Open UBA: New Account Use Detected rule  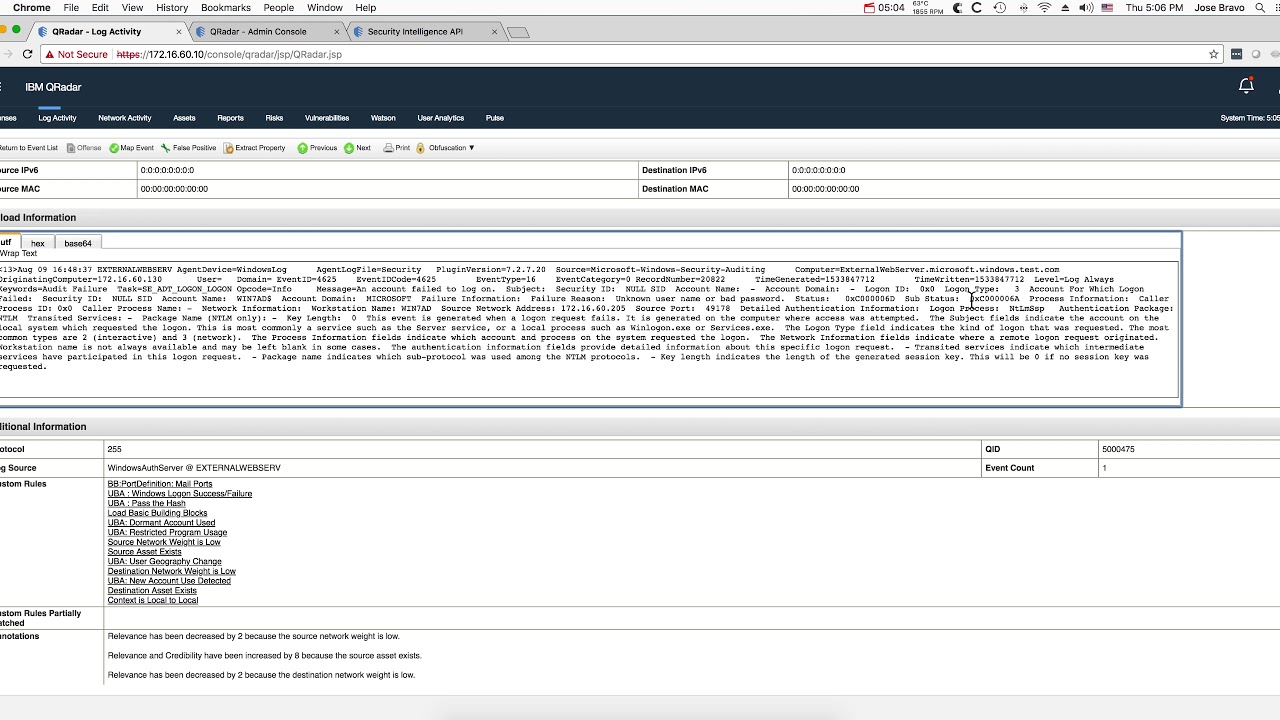coord(169,581)
